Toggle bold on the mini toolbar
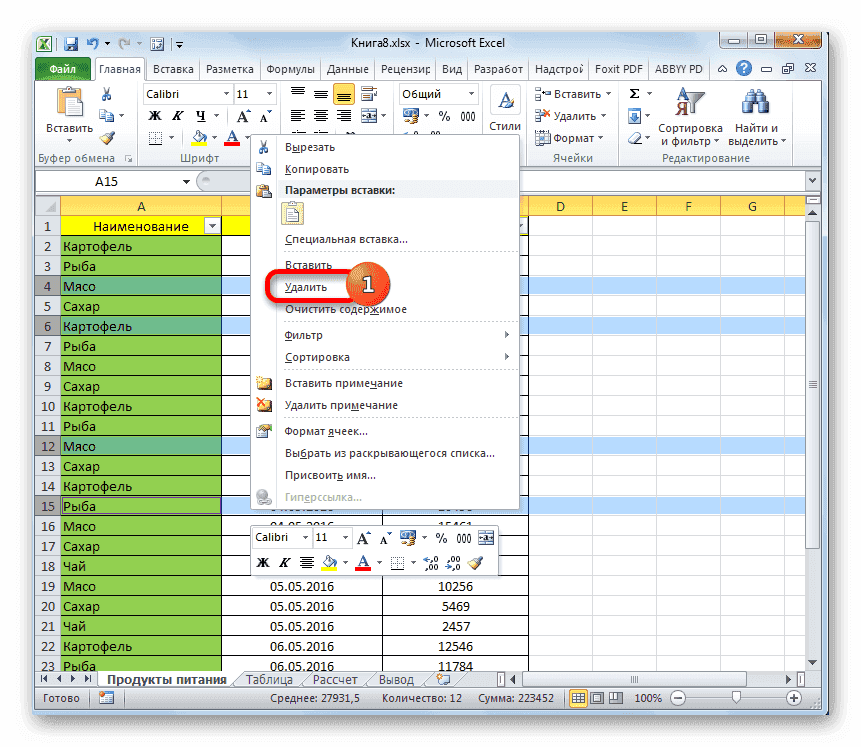This screenshot has width=861, height=747. click(261, 563)
